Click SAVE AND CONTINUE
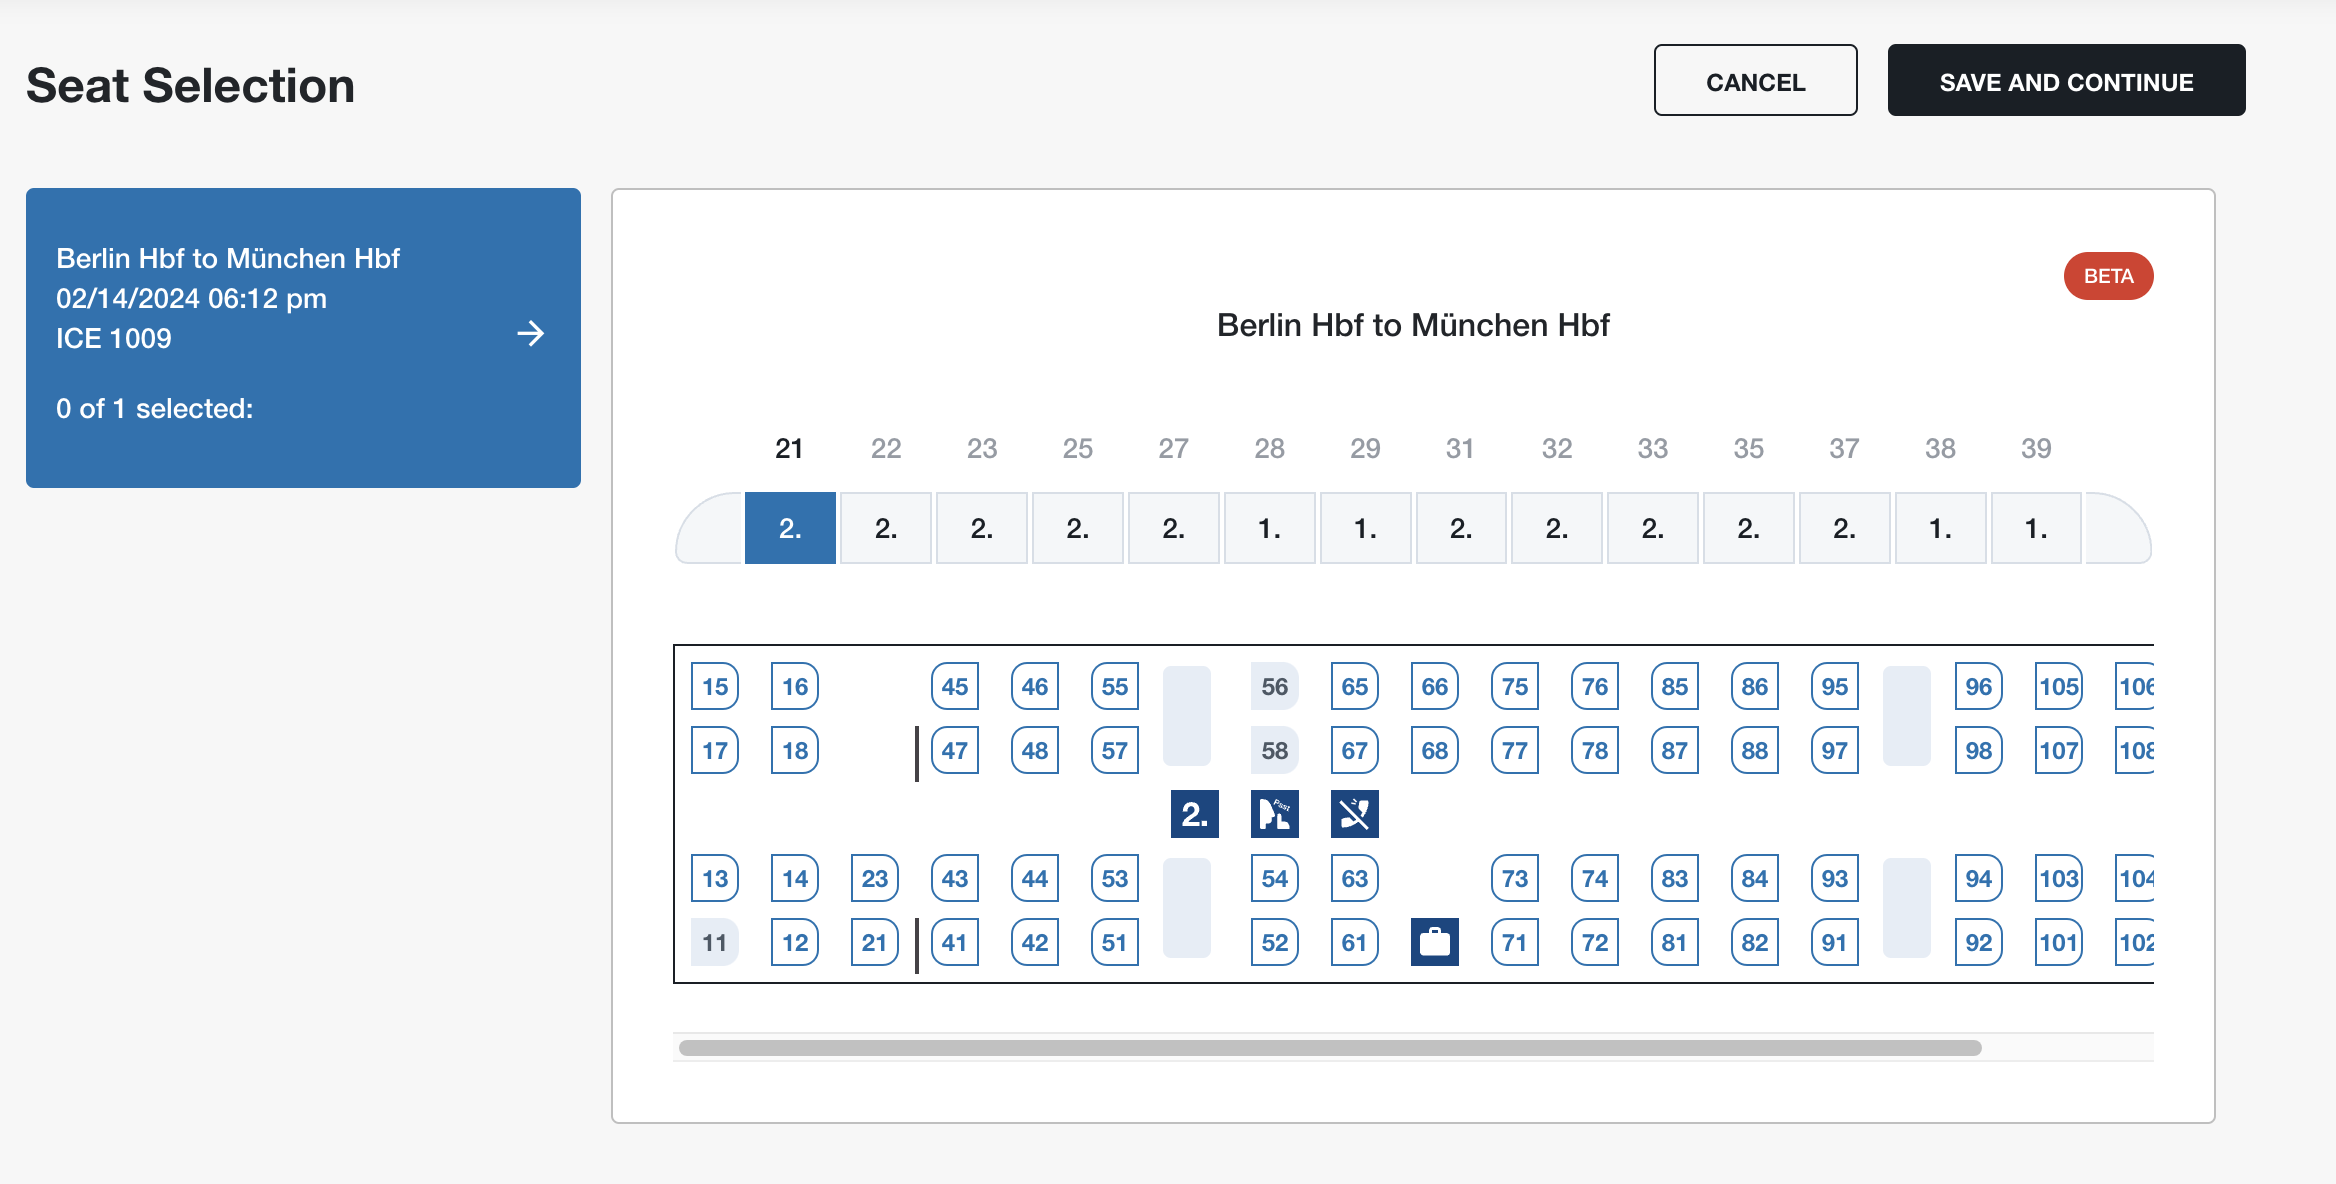Screen dimensions: 2336x1184 click(x=2066, y=81)
